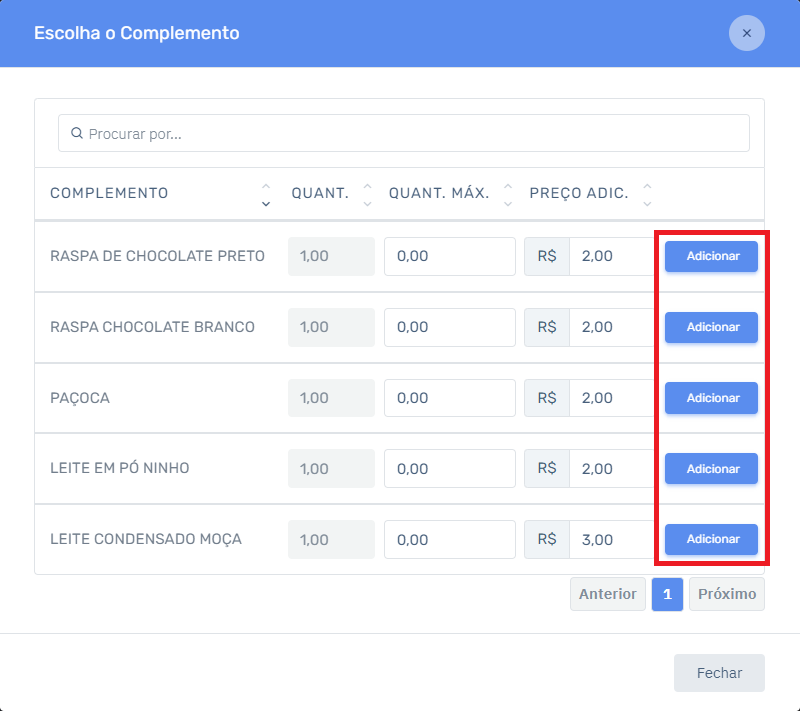Sort the QUANT. column using its sort arrows
800x711 pixels.
pos(368,192)
